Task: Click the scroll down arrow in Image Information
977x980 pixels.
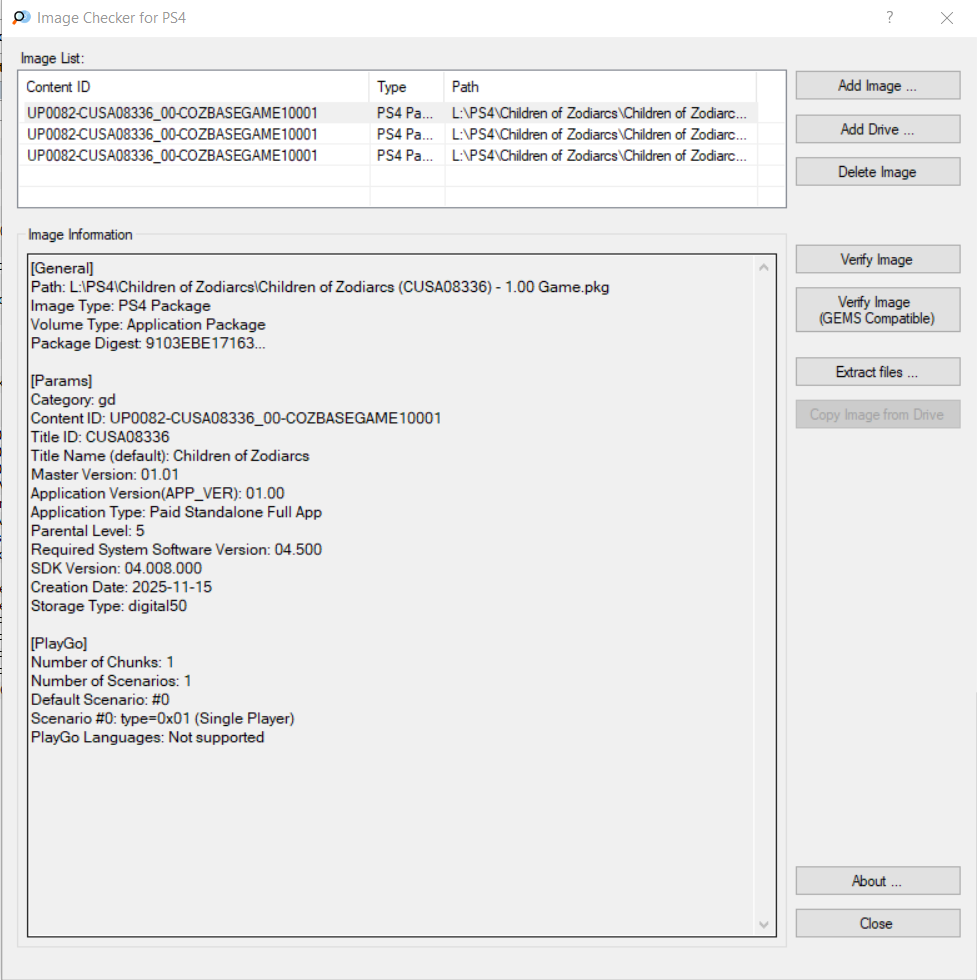Action: coord(765,925)
